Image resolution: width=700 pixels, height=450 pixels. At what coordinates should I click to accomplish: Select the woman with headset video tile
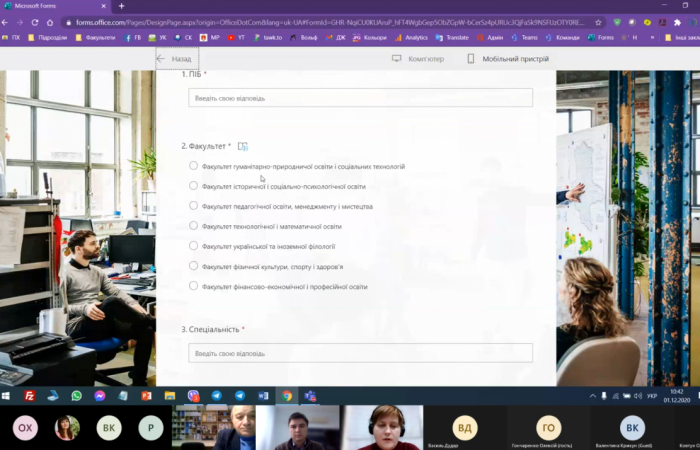382,427
